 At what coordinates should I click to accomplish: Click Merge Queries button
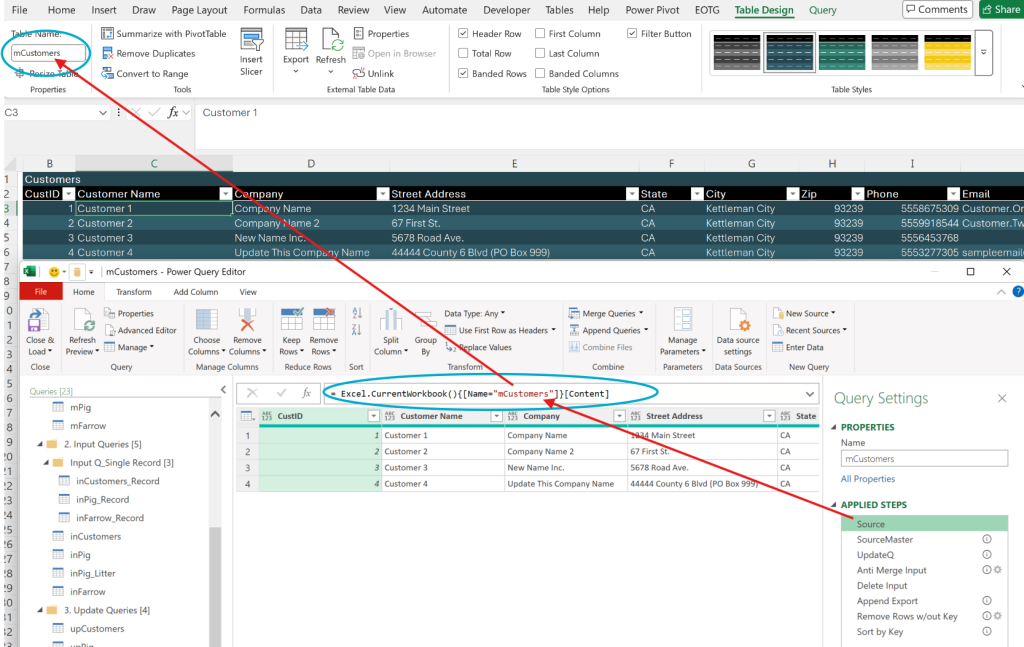click(x=606, y=313)
